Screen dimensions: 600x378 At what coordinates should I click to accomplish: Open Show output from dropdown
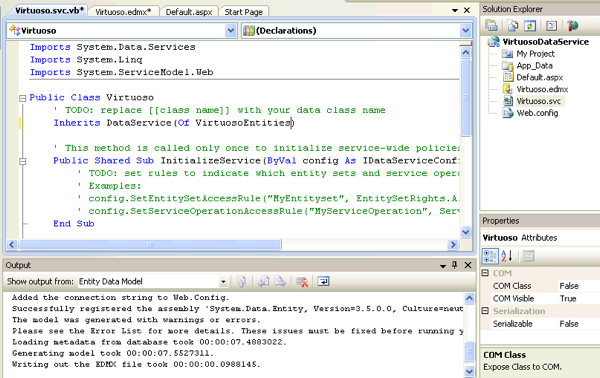point(223,282)
